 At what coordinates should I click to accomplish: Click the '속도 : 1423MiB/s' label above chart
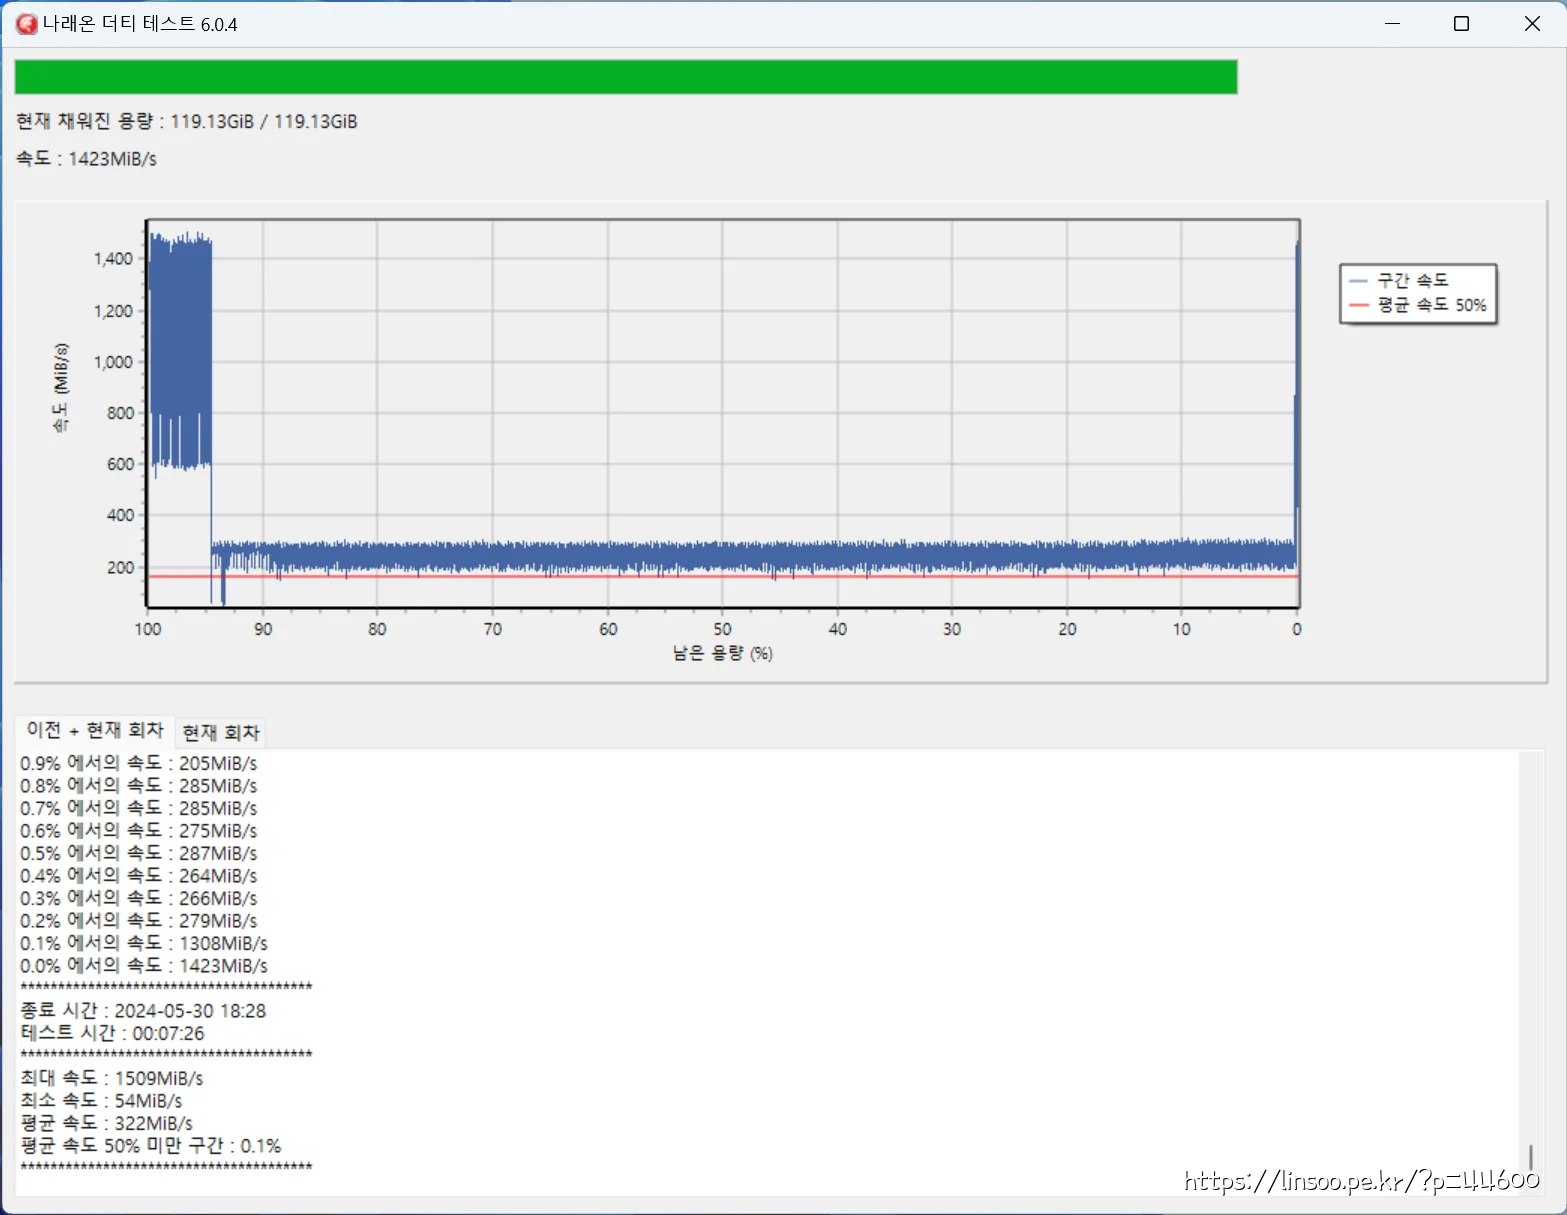pyautogui.click(x=87, y=158)
